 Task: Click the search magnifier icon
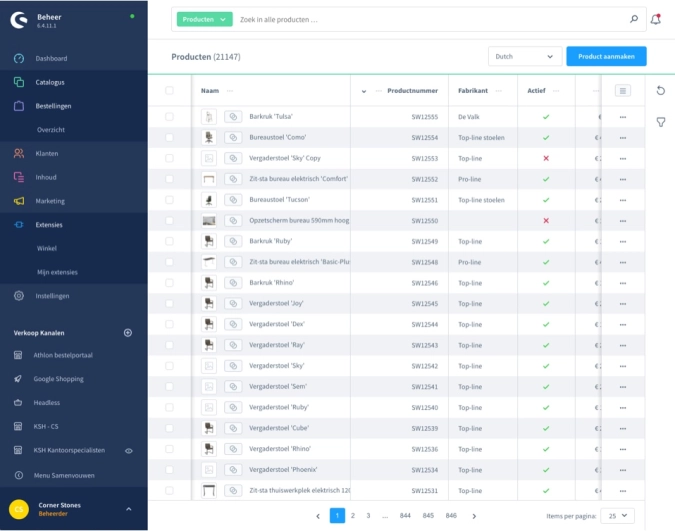633,19
